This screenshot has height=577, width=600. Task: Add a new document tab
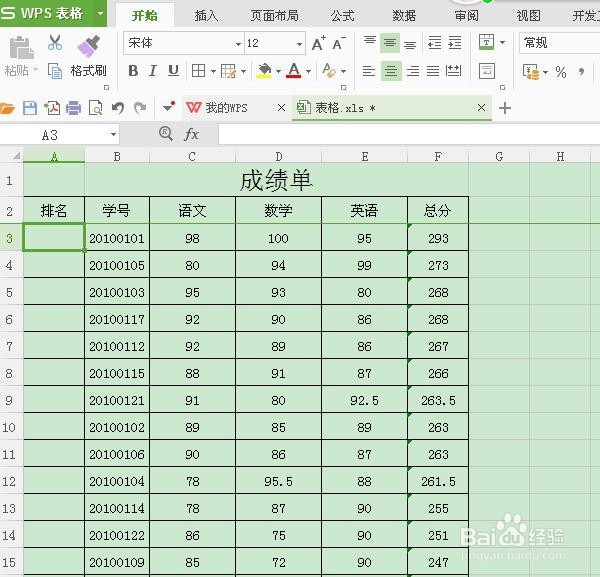pyautogui.click(x=505, y=108)
